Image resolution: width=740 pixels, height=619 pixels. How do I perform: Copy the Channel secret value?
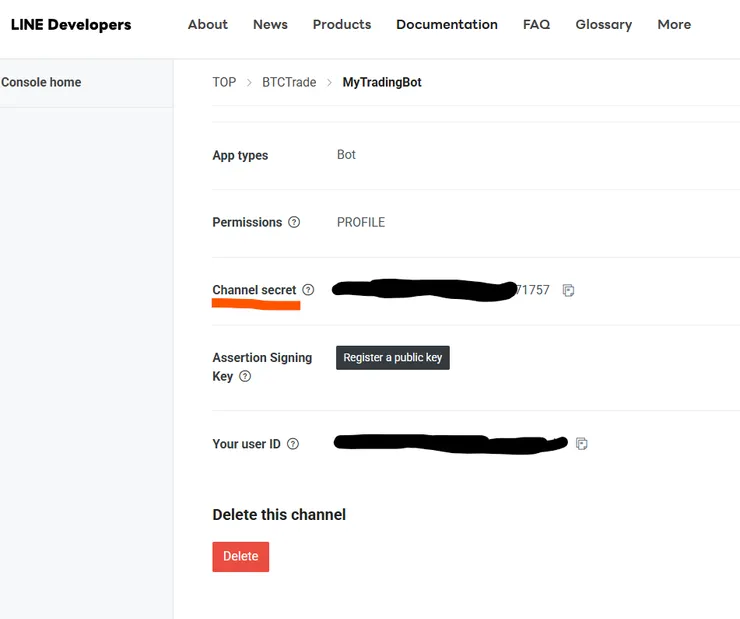[568, 291]
